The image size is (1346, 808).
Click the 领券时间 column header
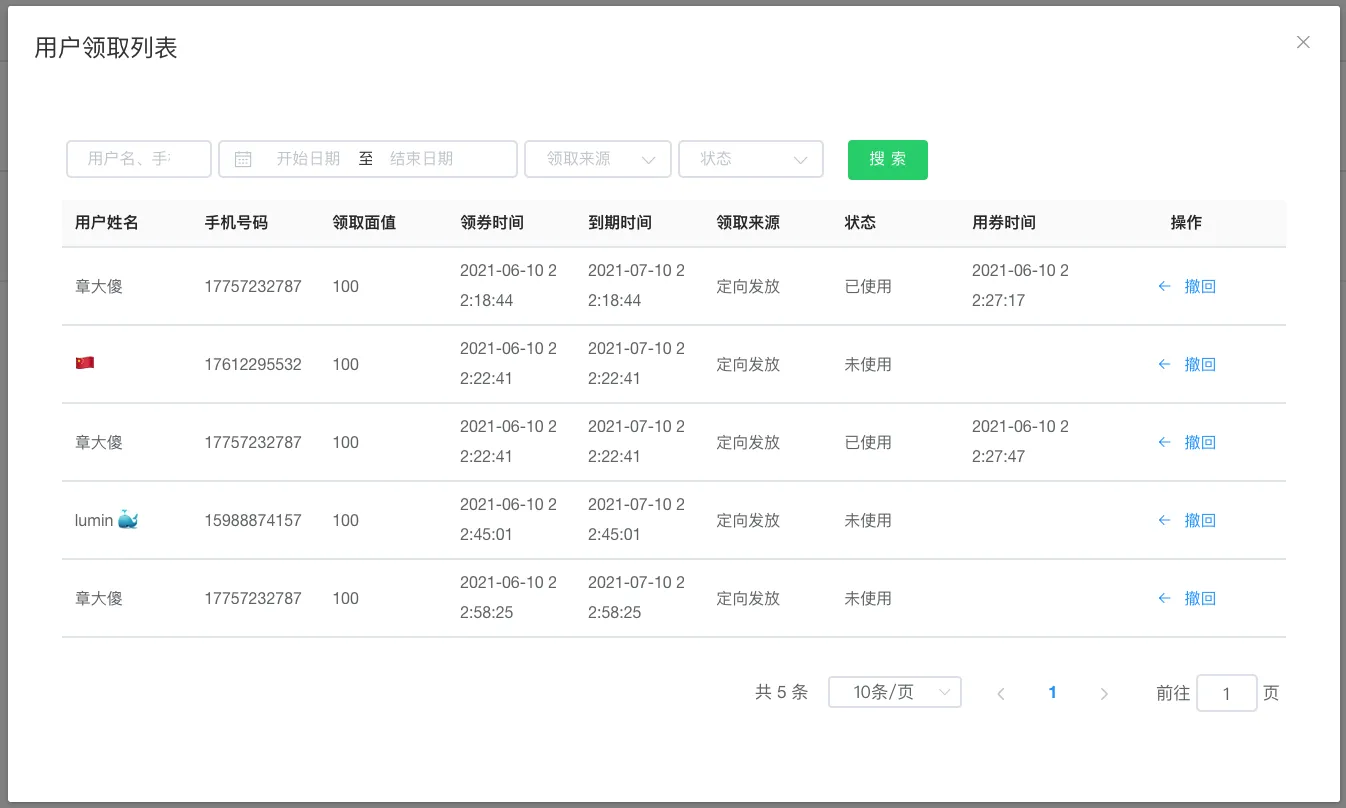(x=491, y=223)
